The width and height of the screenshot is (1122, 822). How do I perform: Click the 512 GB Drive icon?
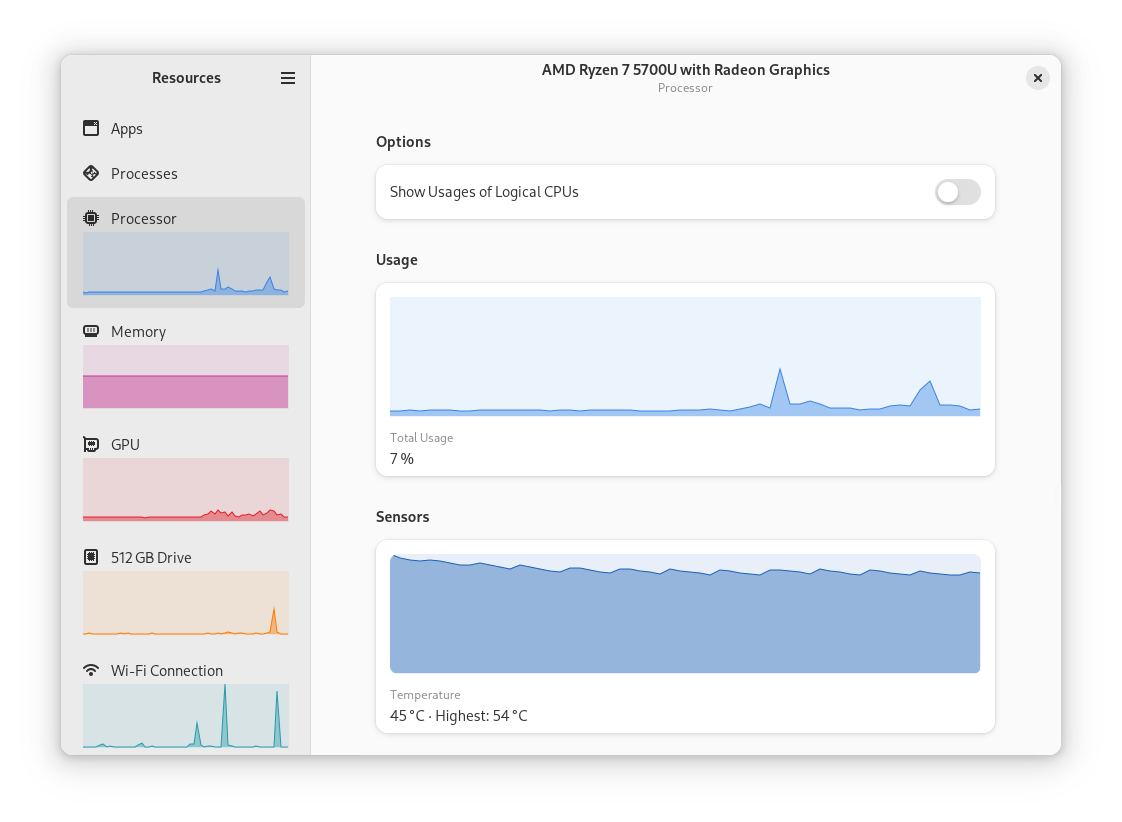point(91,557)
